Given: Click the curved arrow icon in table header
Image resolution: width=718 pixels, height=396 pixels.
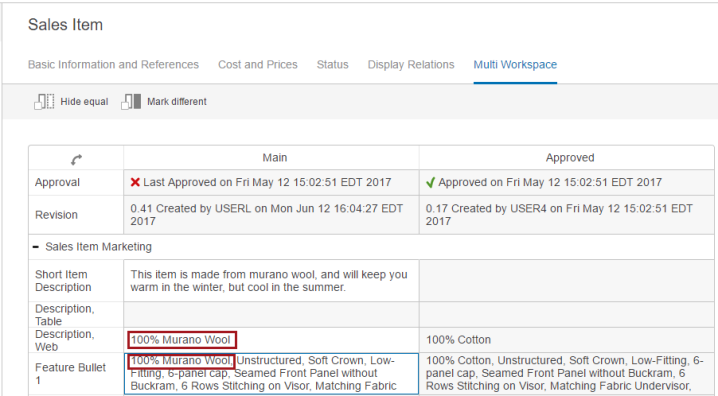Looking at the screenshot, I should click(76, 159).
